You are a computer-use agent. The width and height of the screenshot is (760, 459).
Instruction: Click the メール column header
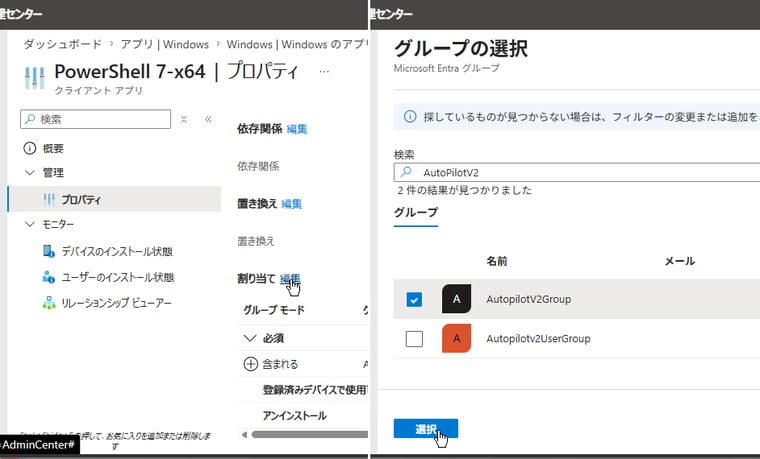pyautogui.click(x=680, y=261)
